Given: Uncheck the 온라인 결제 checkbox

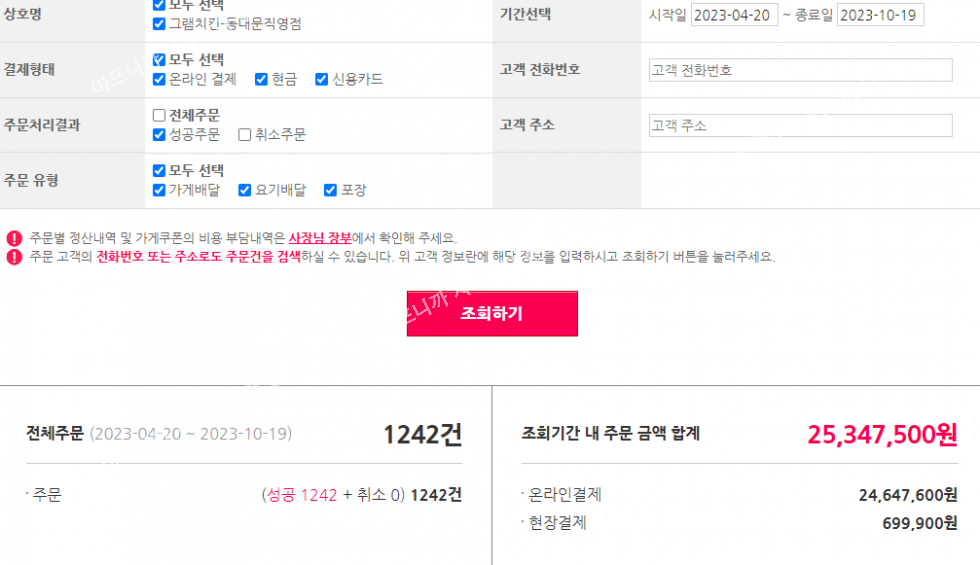Looking at the screenshot, I should [159, 79].
